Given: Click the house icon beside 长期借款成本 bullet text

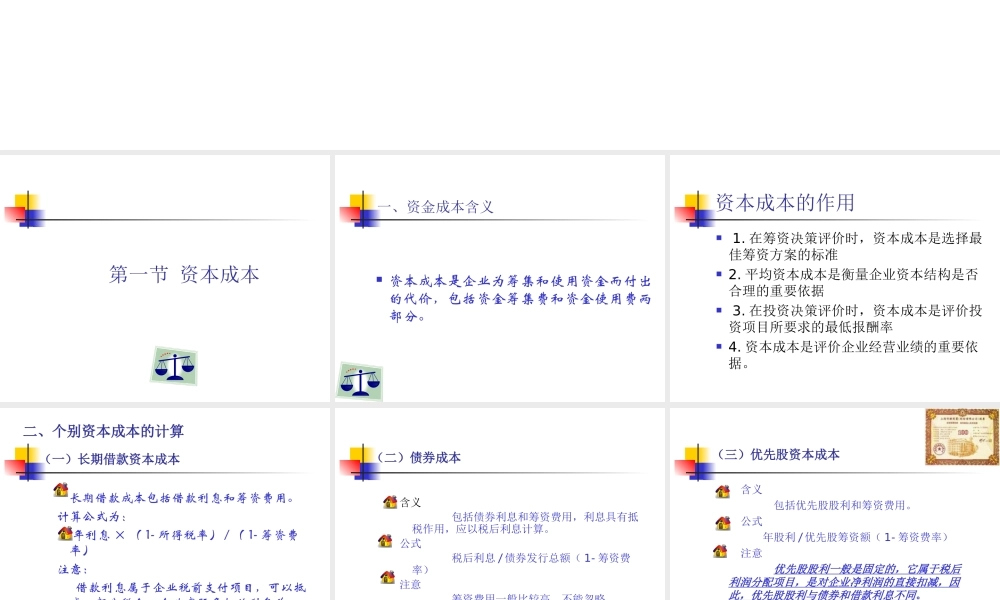Looking at the screenshot, I should [x=60, y=492].
